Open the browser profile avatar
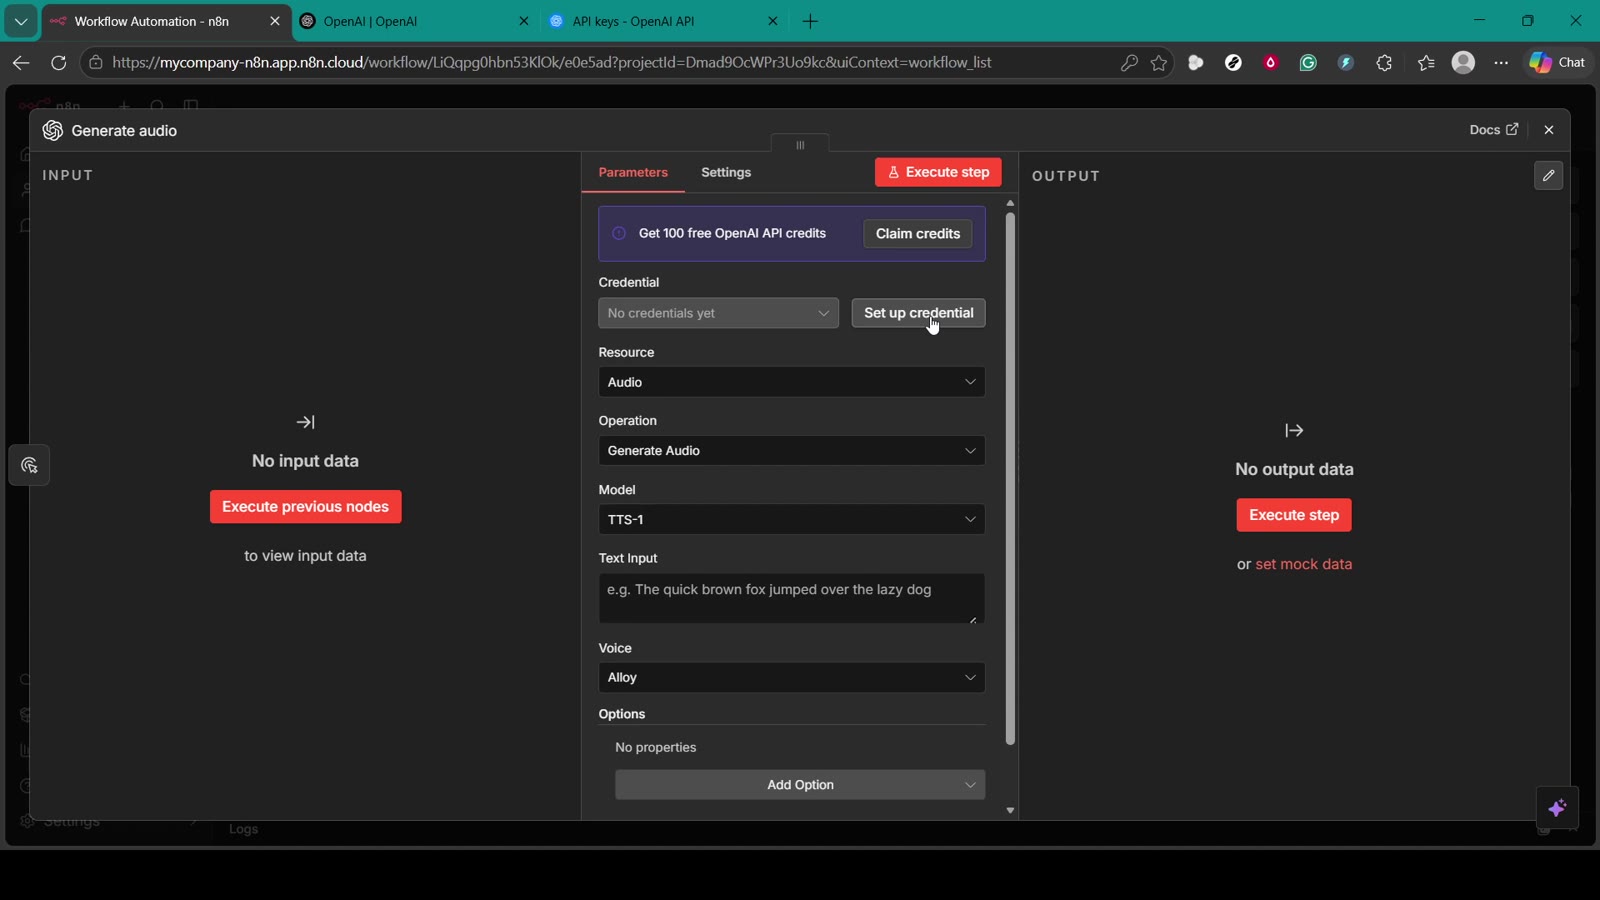This screenshot has height=900, width=1600. click(1463, 63)
